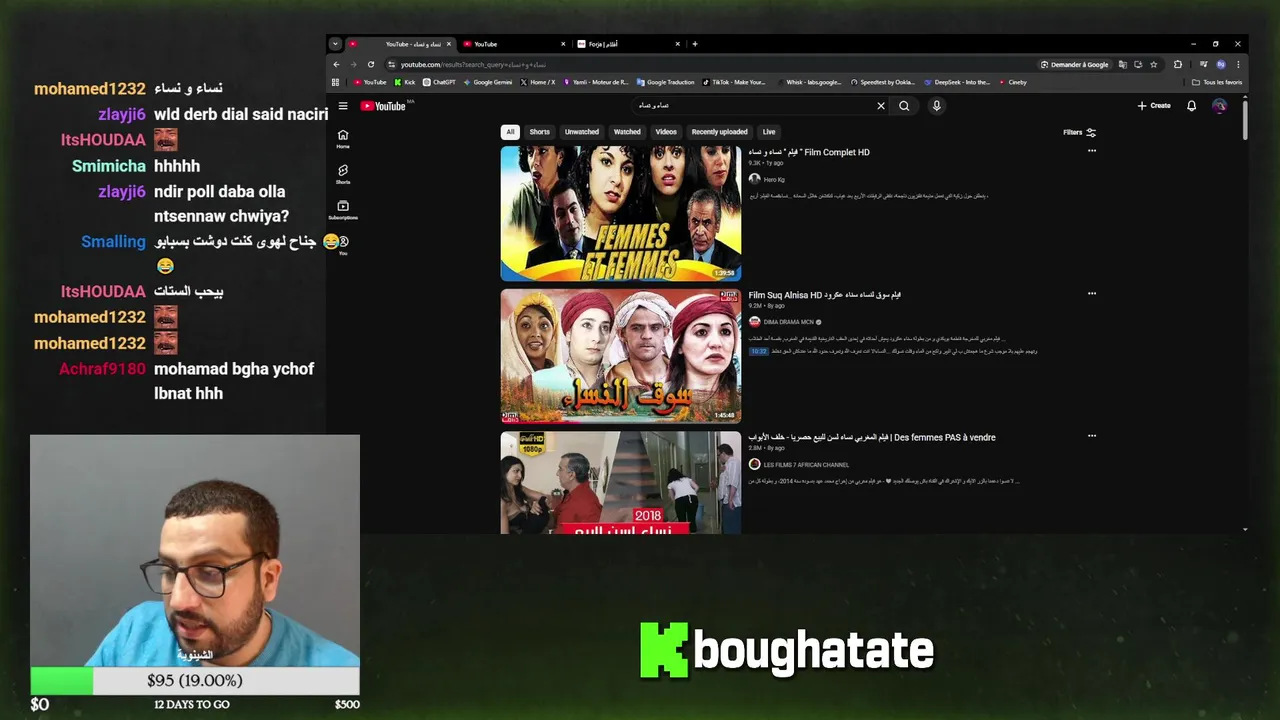The width and height of the screenshot is (1280, 720).
Task: Click the magnifier search button on YouTube
Action: 904,106
